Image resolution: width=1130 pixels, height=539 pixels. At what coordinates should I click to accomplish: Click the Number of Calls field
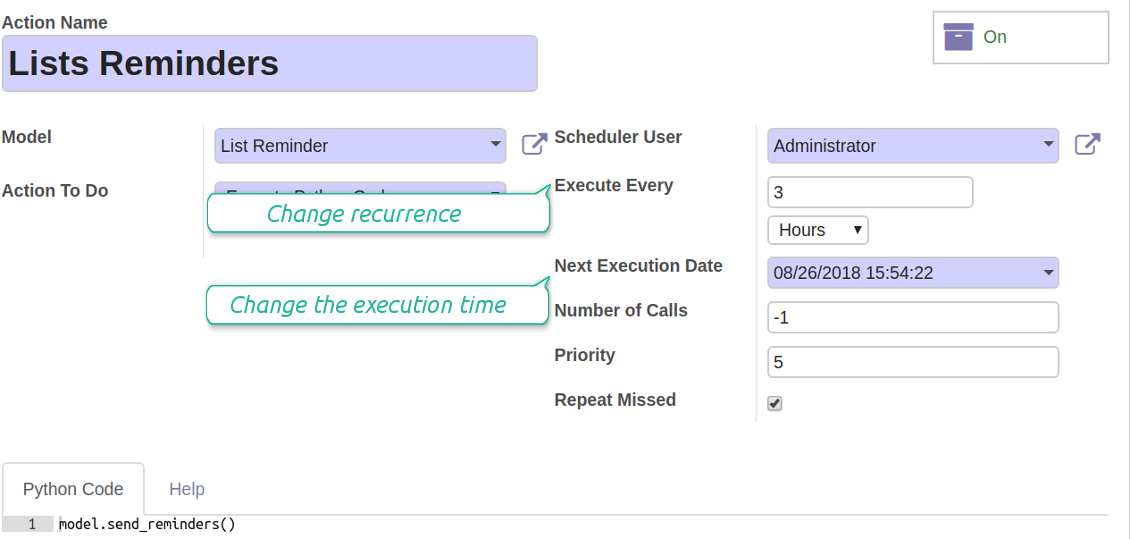click(913, 317)
